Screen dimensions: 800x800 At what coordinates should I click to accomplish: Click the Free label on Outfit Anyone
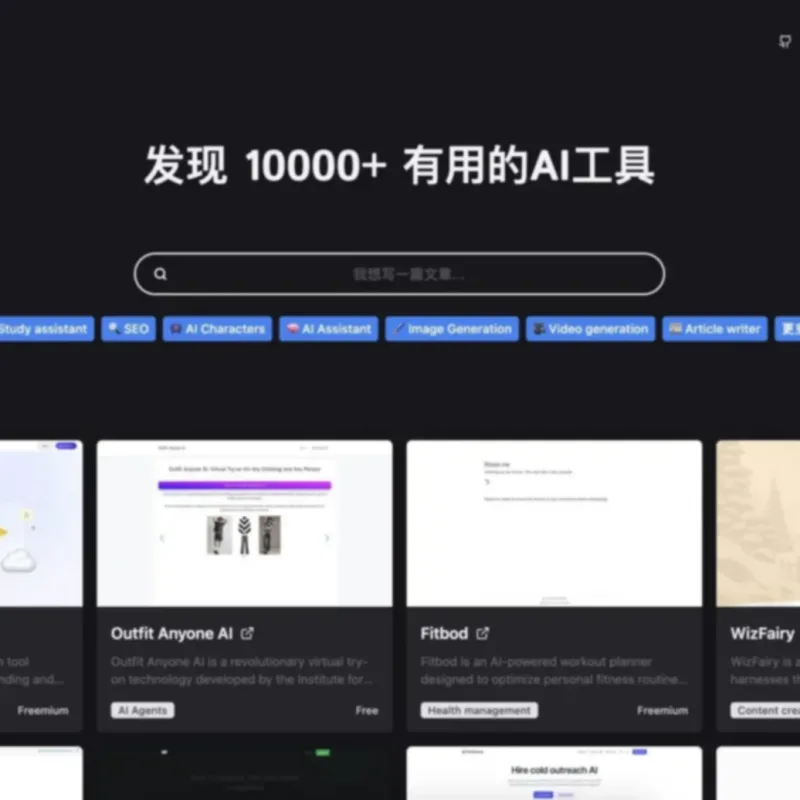pos(367,710)
